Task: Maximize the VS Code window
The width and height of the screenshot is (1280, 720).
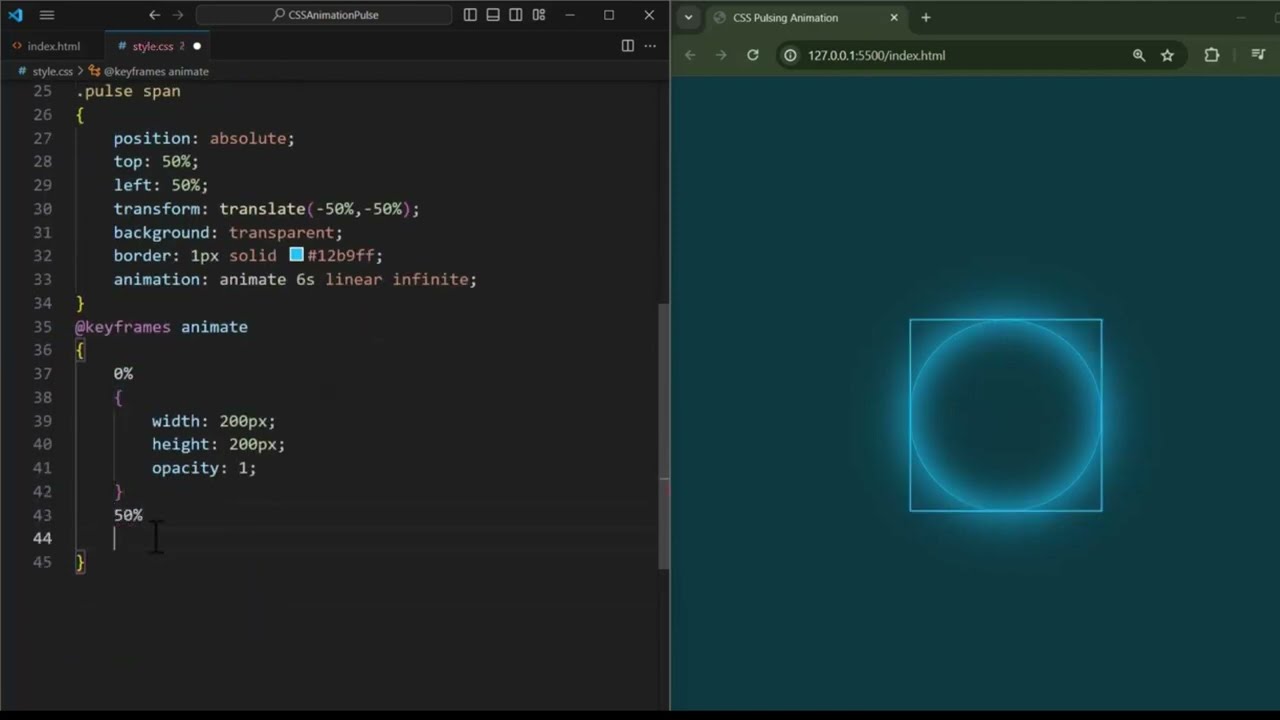Action: 609,15
